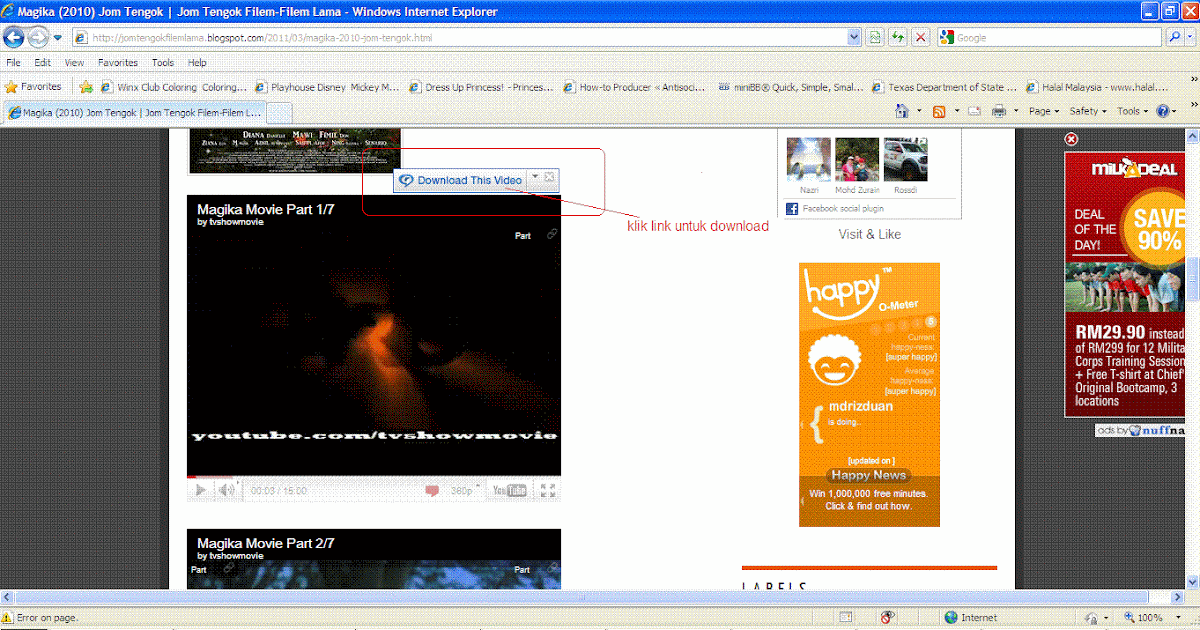
Task: Change video quality from 360p
Action: tap(463, 491)
